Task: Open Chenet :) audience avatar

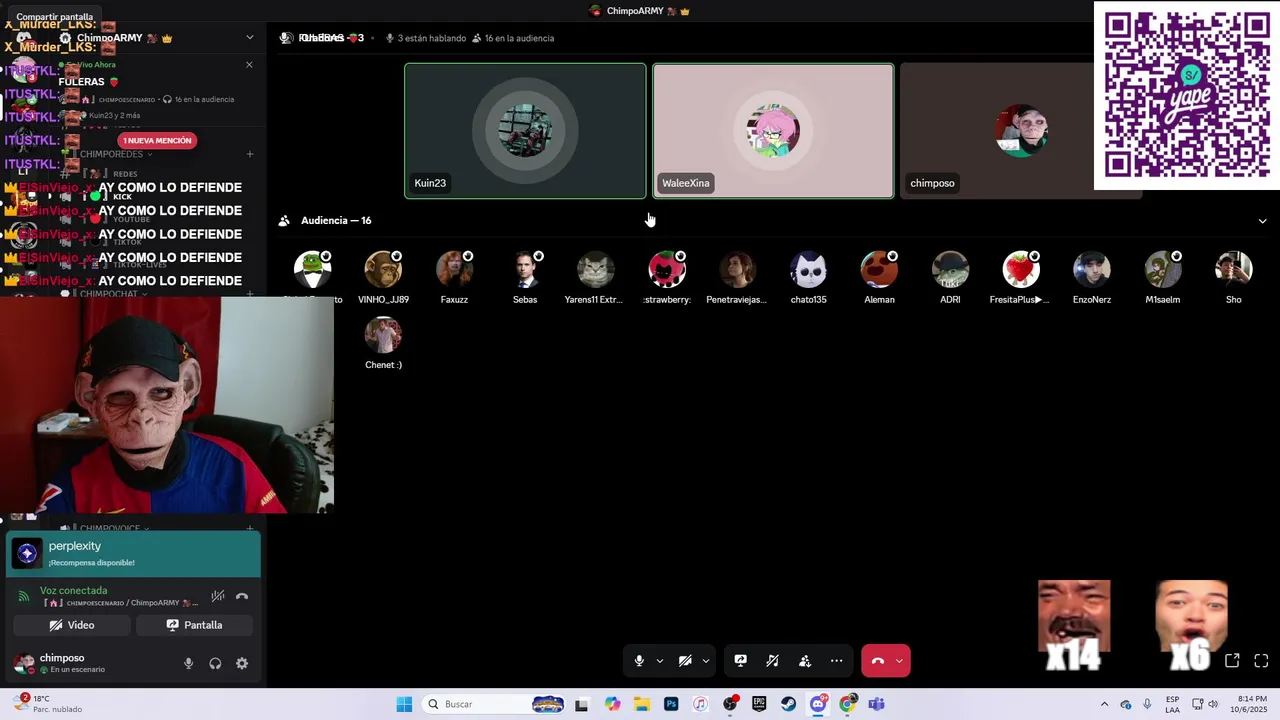Action: (383, 335)
